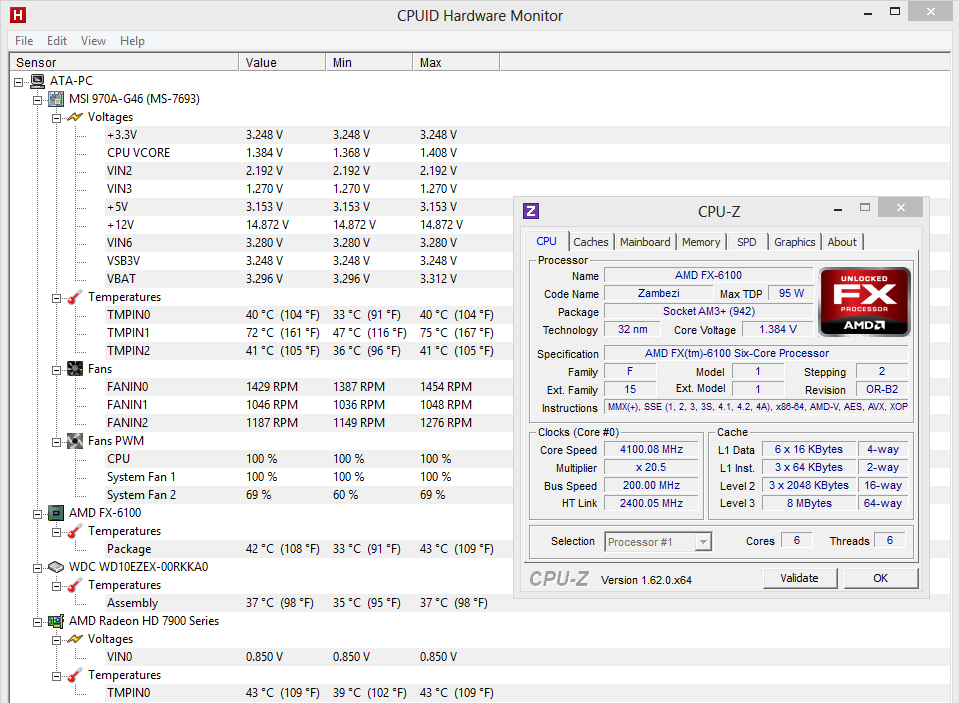
Task: Select the System Fan 2 PWM row
Action: point(309,495)
